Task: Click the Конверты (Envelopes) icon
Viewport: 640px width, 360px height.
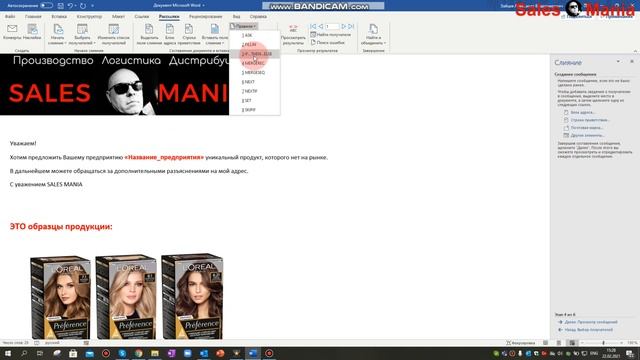Action: coord(12,32)
